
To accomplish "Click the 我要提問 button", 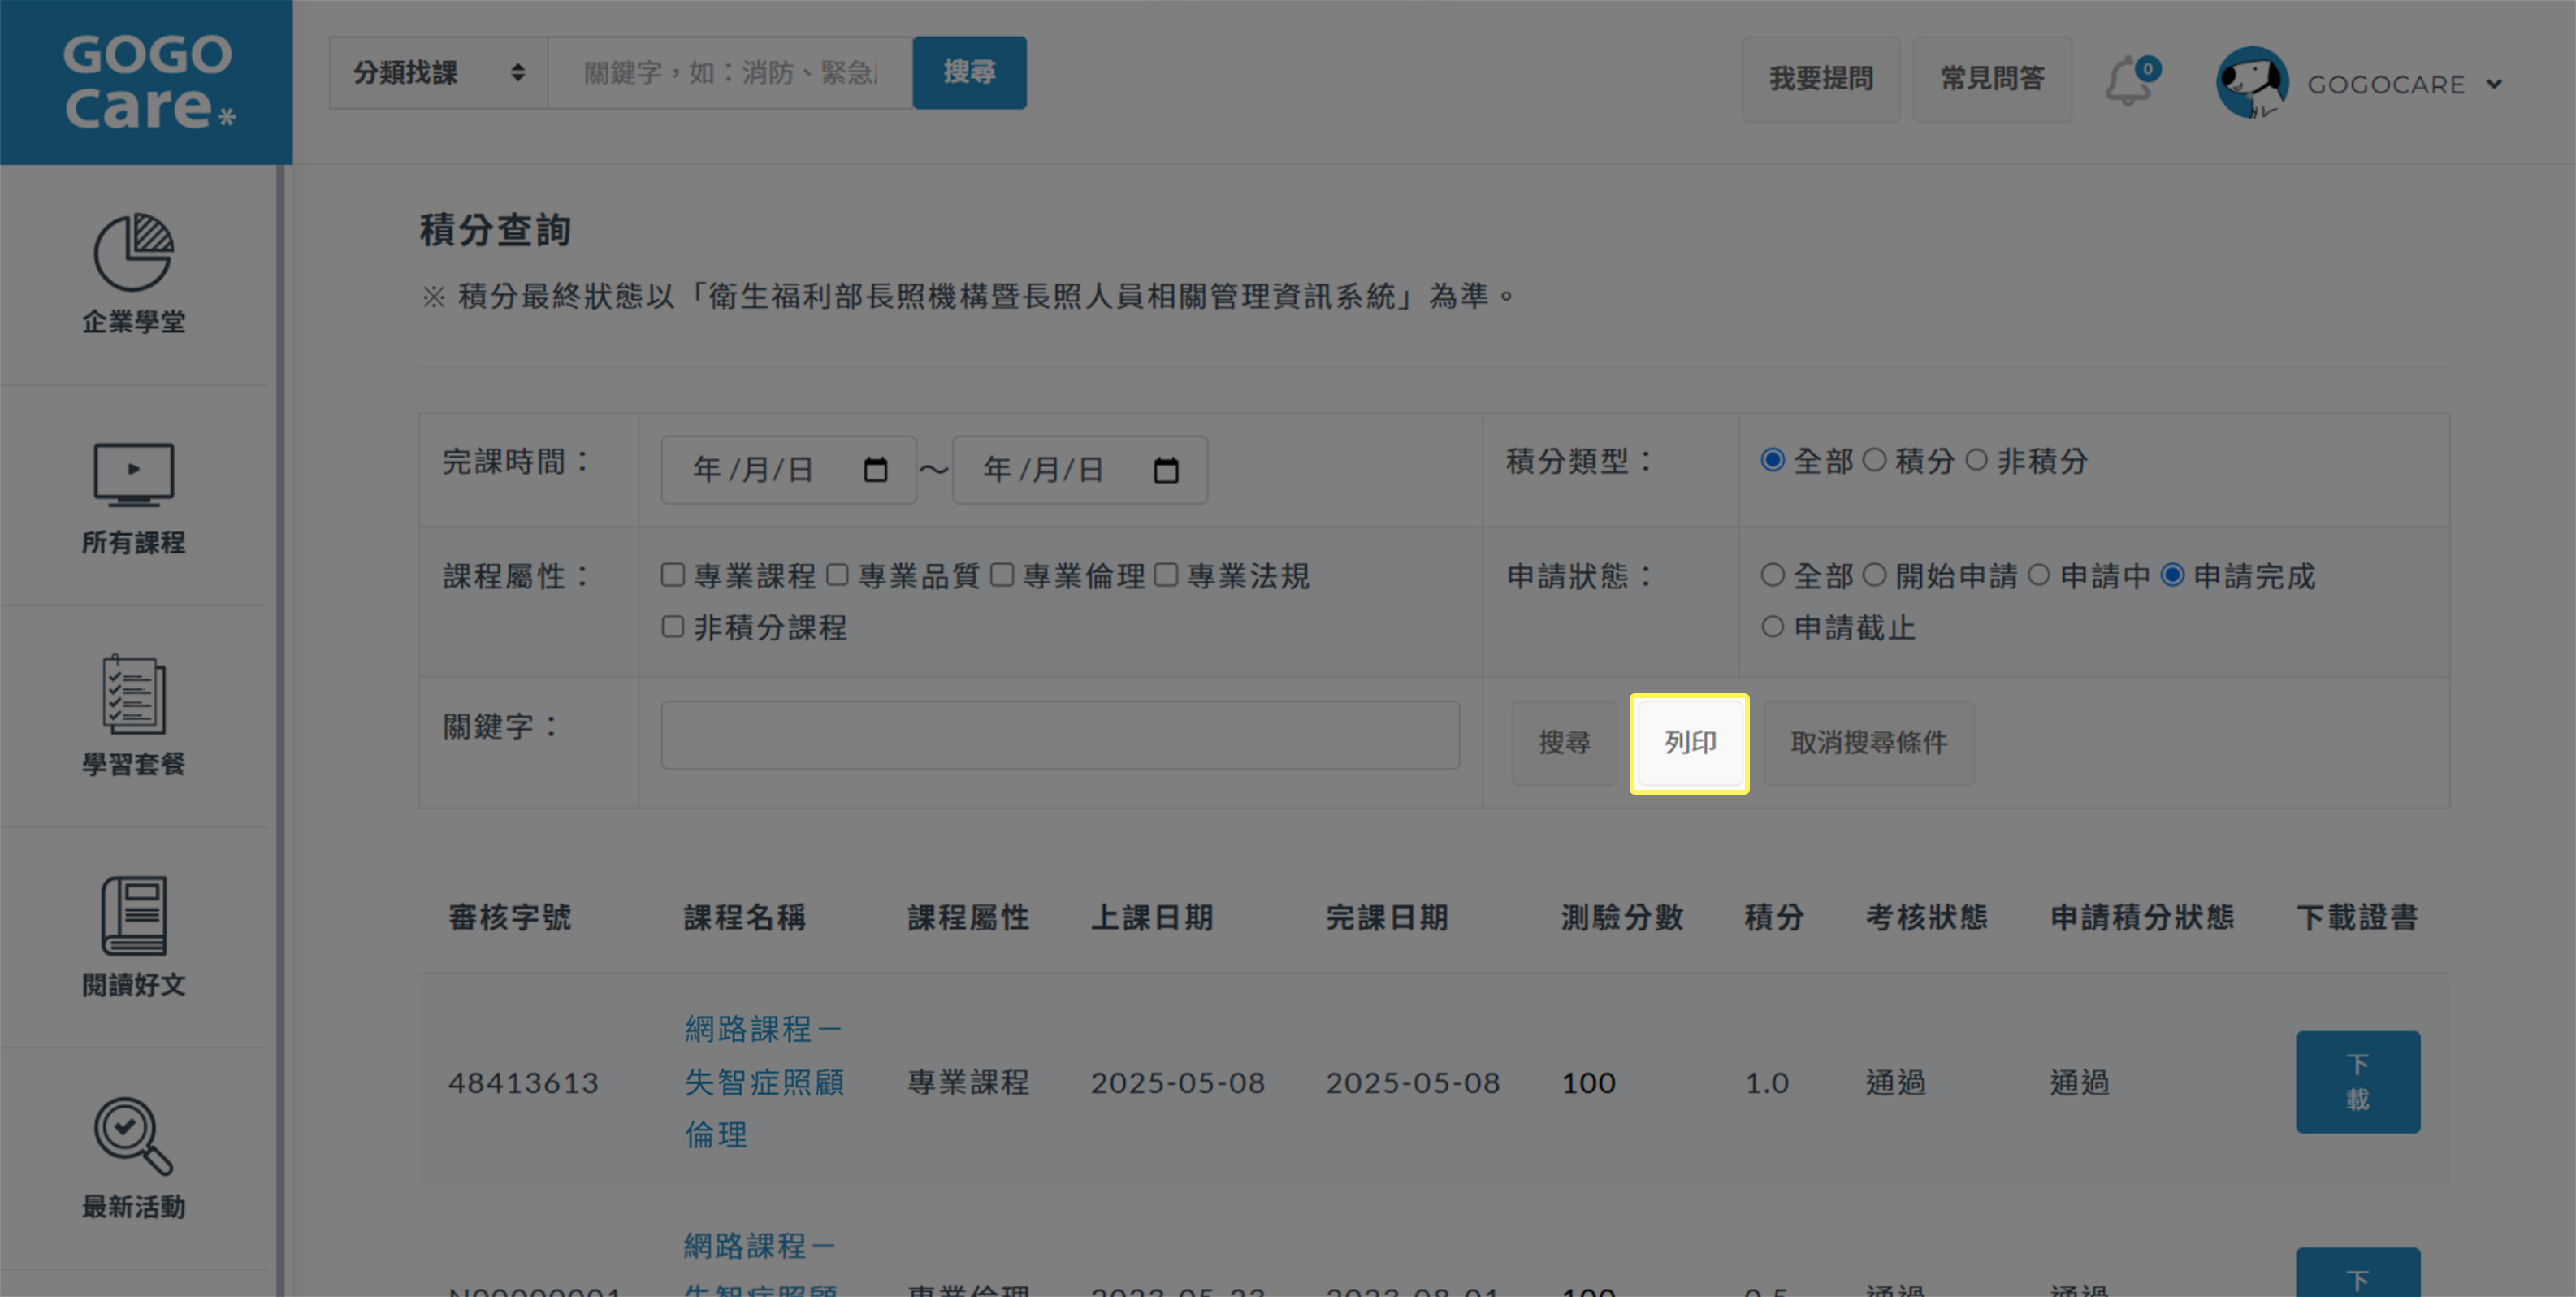I will coord(1821,79).
